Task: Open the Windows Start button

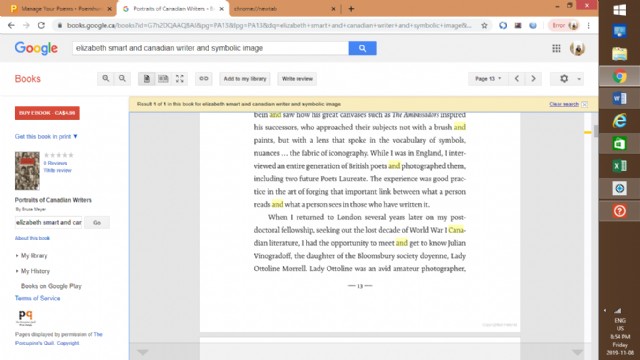Action: tap(620, 10)
